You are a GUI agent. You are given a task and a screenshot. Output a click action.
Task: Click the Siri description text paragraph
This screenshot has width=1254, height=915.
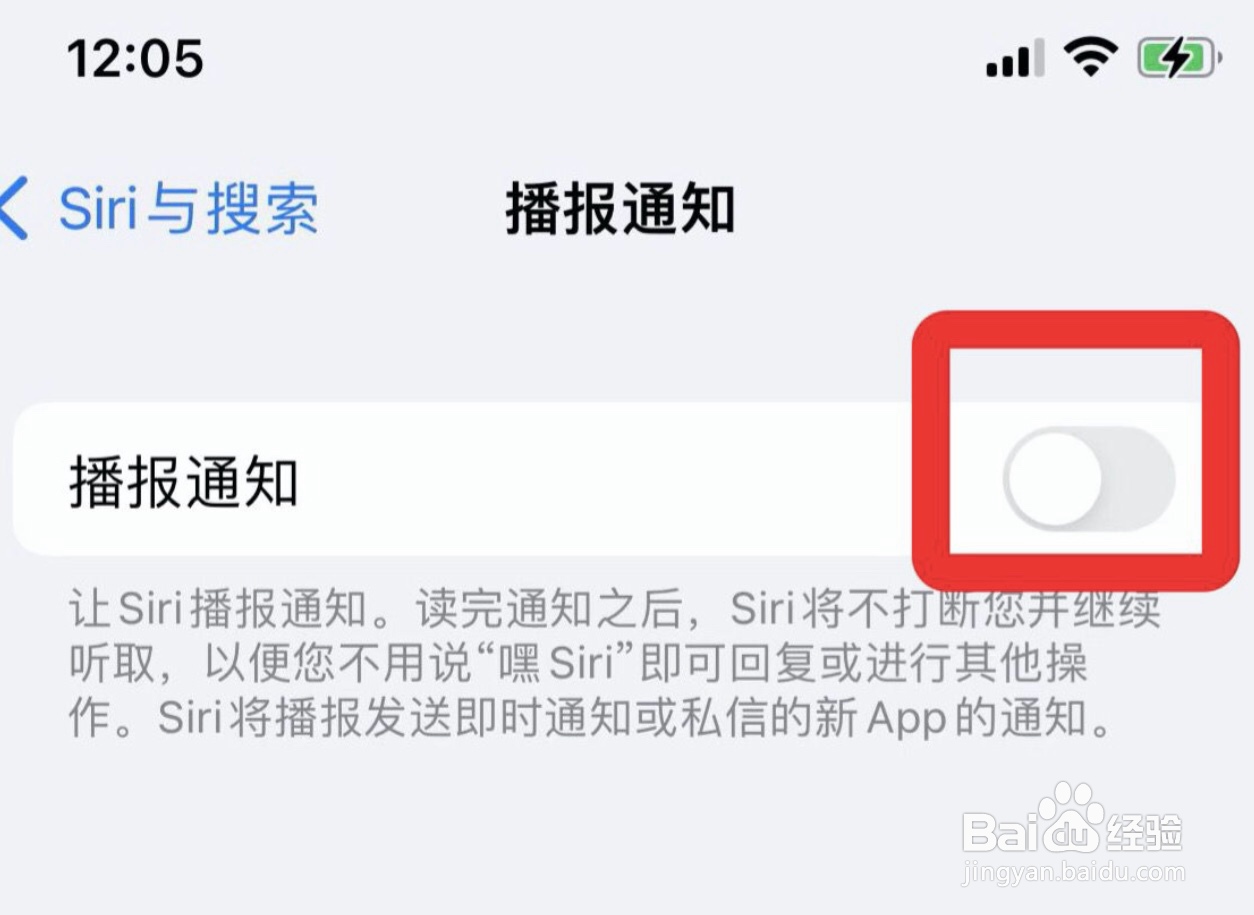point(615,663)
